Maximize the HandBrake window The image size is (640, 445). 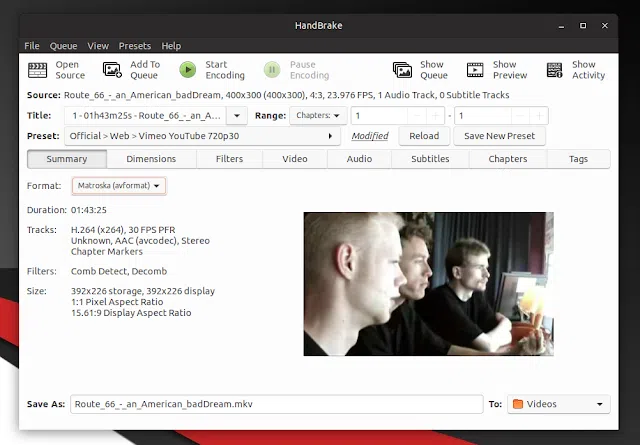pos(583,26)
